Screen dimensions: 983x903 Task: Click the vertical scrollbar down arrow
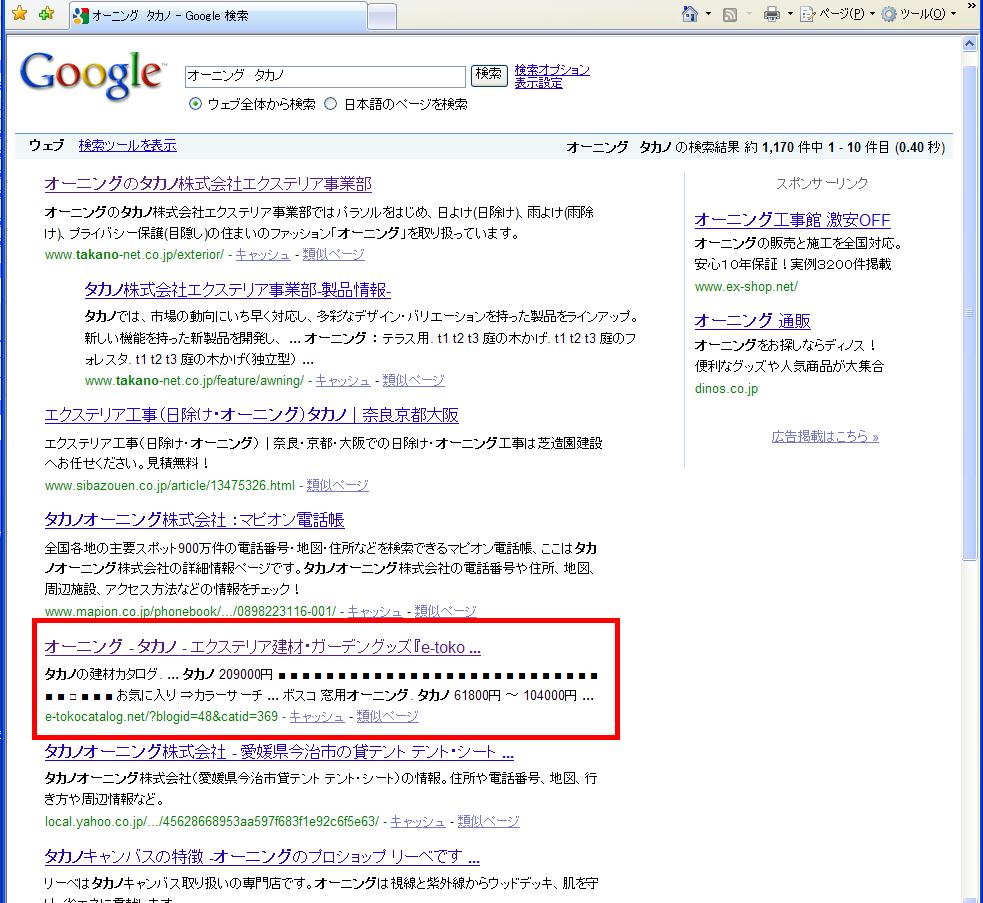point(971,894)
